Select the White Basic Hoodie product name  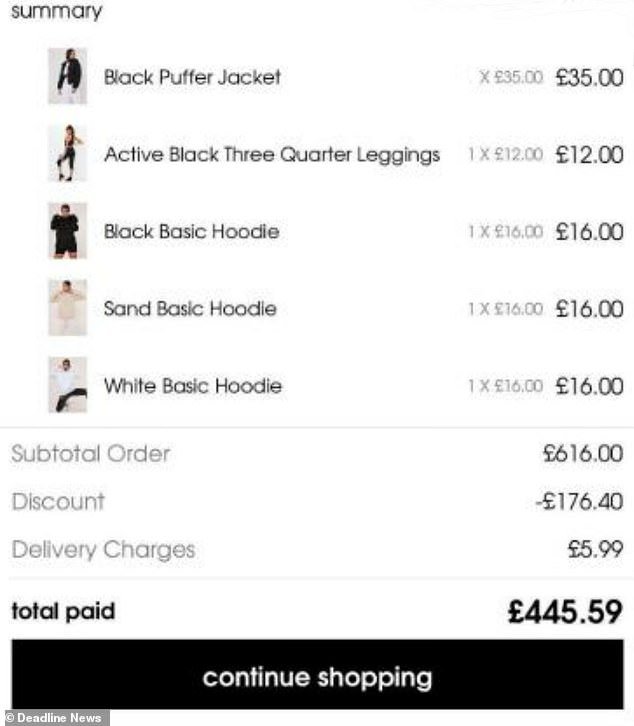click(193, 386)
